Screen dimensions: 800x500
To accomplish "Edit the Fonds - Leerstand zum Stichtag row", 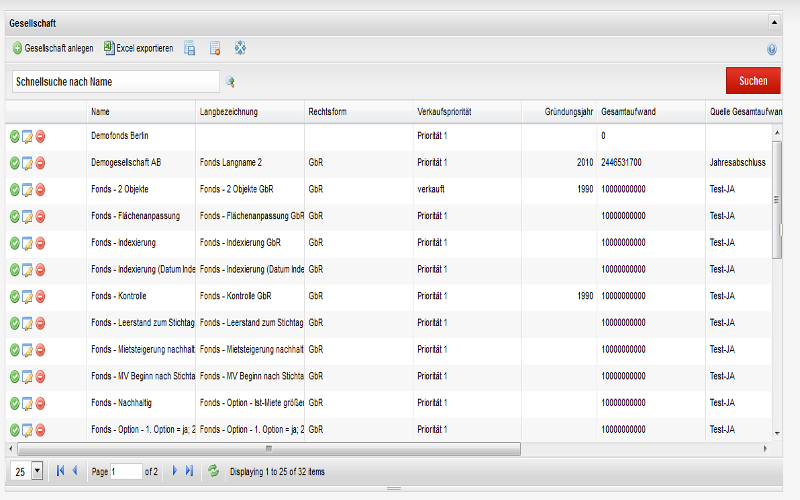I will pos(28,323).
